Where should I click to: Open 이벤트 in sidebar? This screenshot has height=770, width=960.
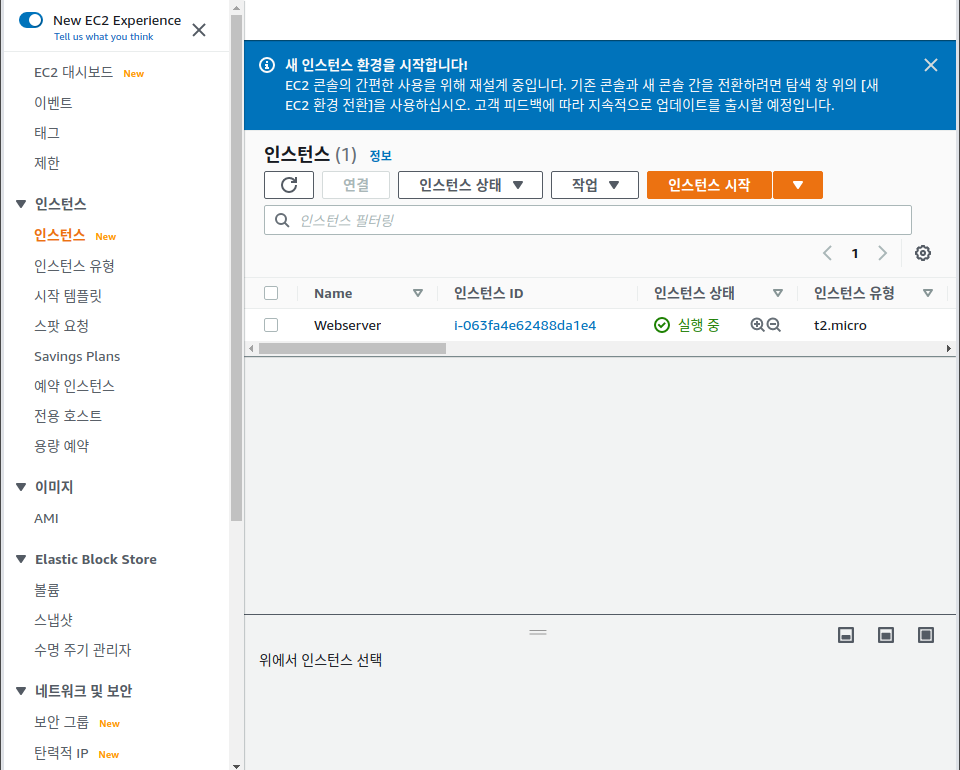(53, 103)
